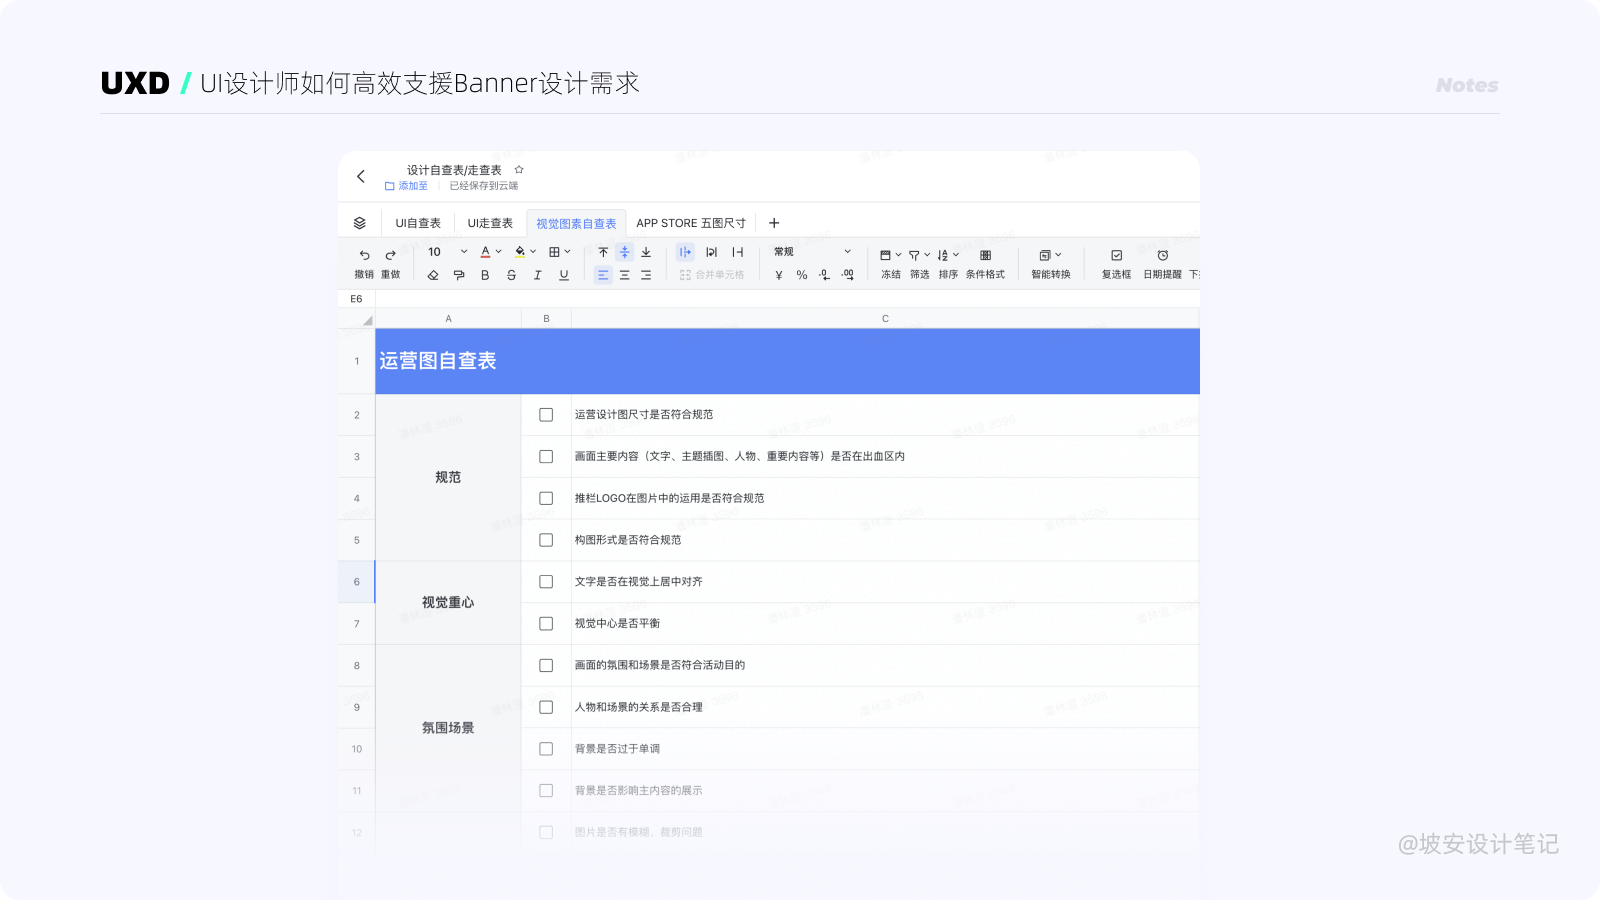1600x900 pixels.
Task: Click the sheet list layers icon
Action: coord(360,223)
